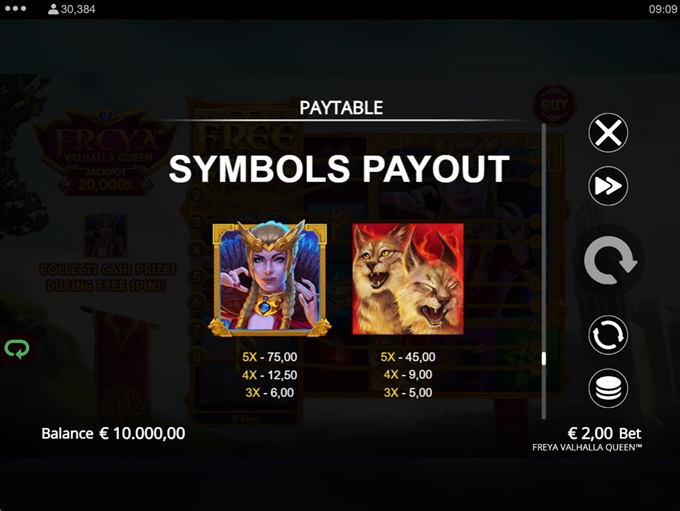Click the FREYA VALHALLA QUEEN title text
This screenshot has height=511, width=680.
[587, 448]
